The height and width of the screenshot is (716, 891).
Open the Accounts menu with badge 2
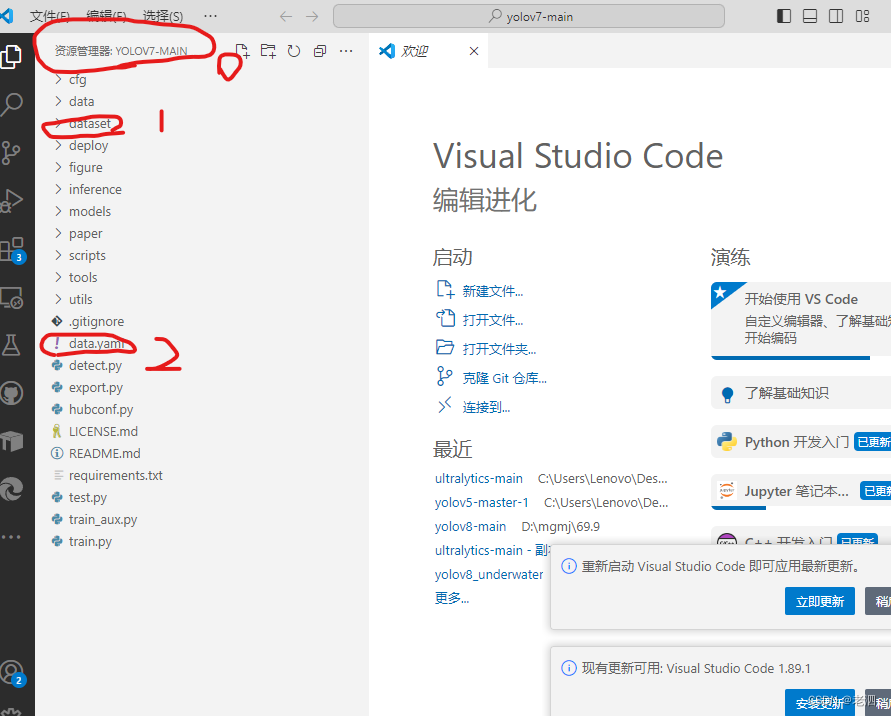point(13,673)
